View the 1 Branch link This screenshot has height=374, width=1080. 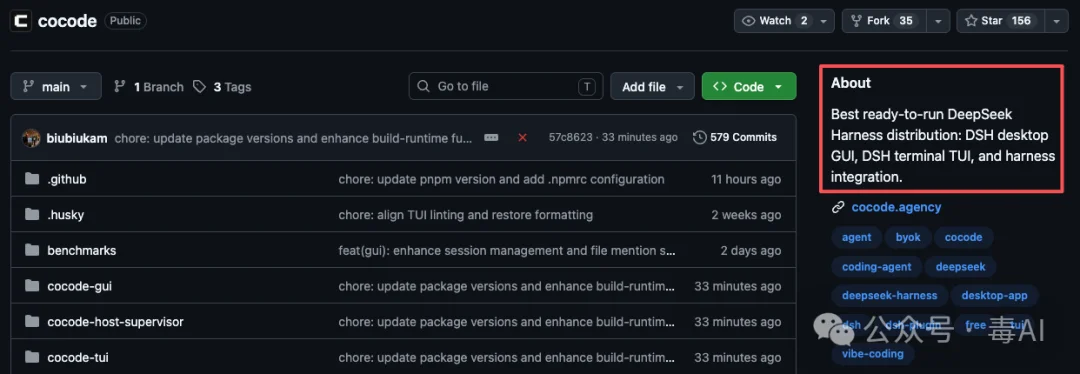pyautogui.click(x=149, y=87)
